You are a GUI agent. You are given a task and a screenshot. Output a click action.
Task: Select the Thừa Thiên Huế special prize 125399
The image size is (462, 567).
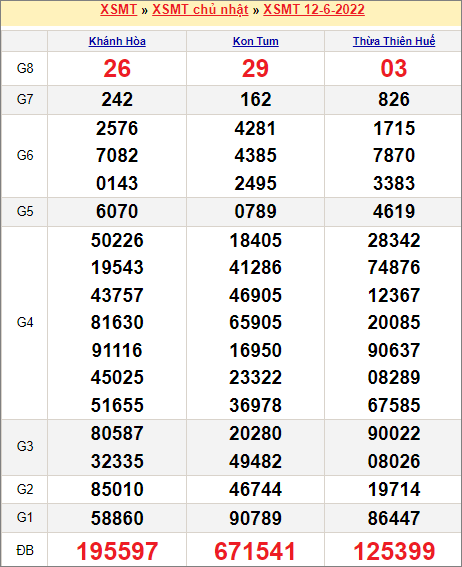coord(394,551)
